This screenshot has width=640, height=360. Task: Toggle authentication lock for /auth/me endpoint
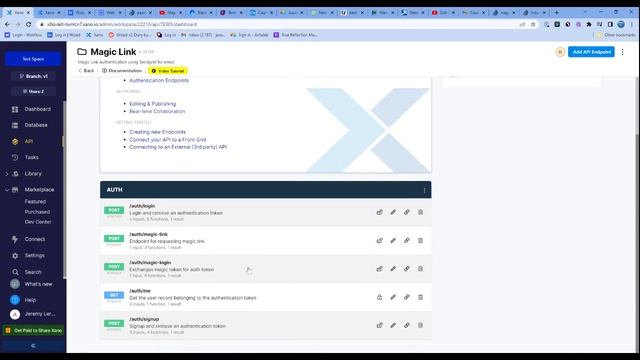click(380, 297)
